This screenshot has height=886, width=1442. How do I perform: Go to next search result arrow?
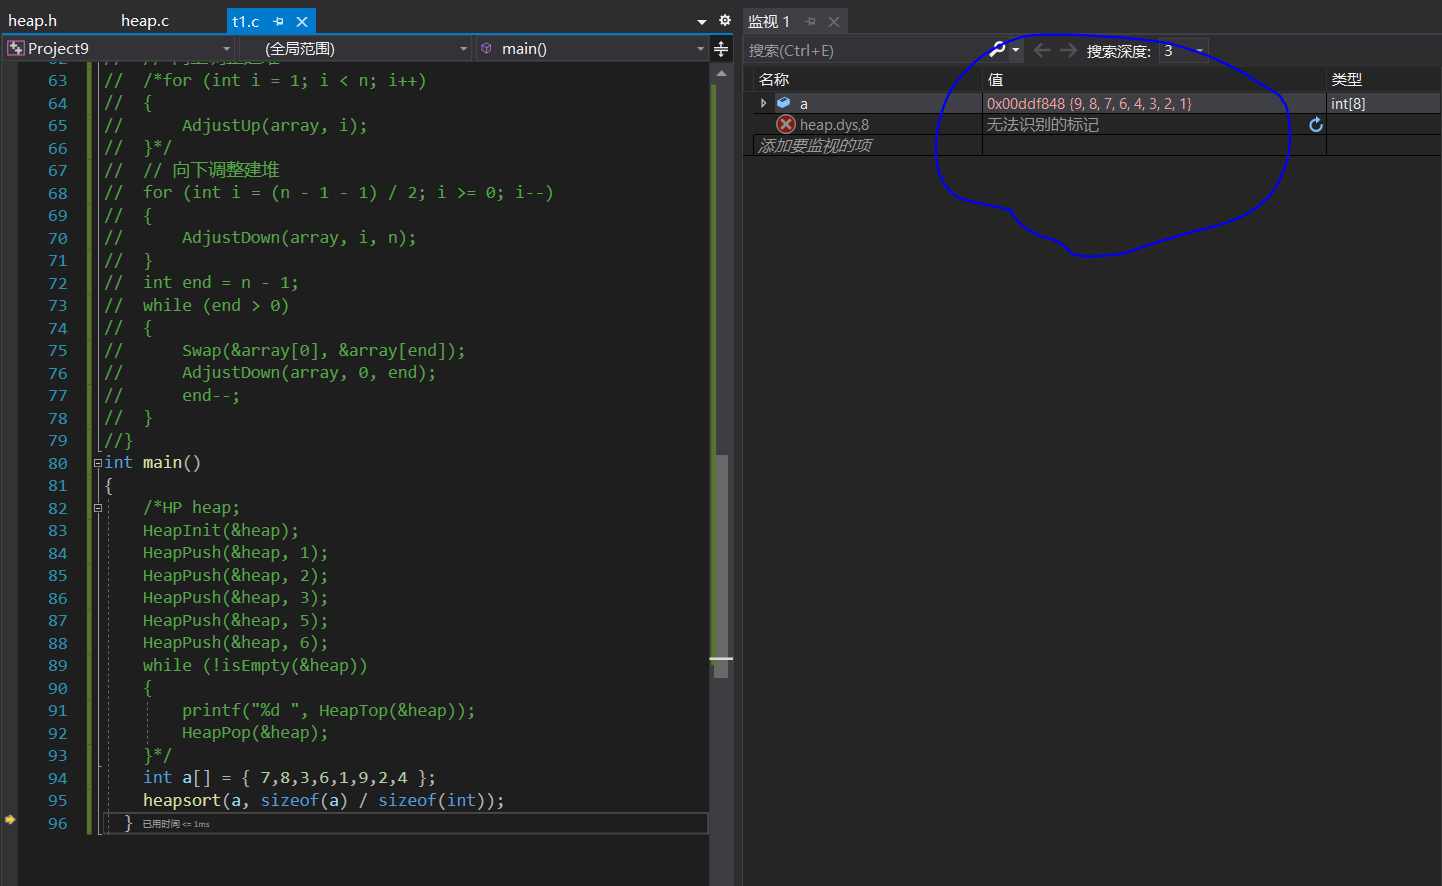pos(1069,50)
